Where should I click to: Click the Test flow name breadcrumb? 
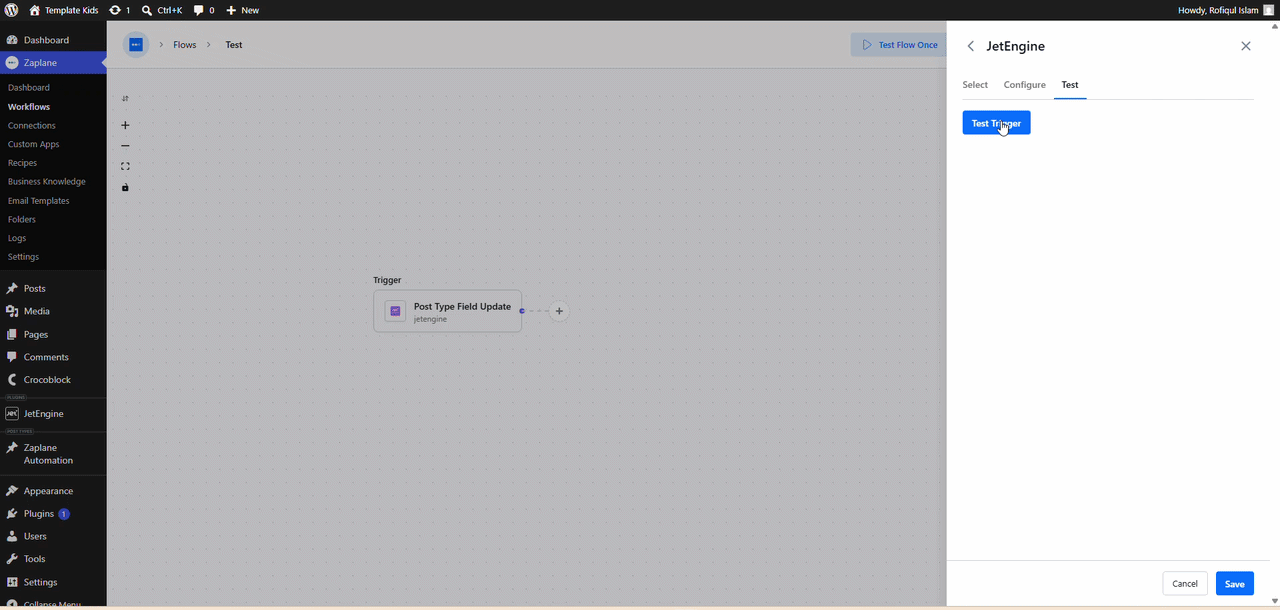click(233, 45)
